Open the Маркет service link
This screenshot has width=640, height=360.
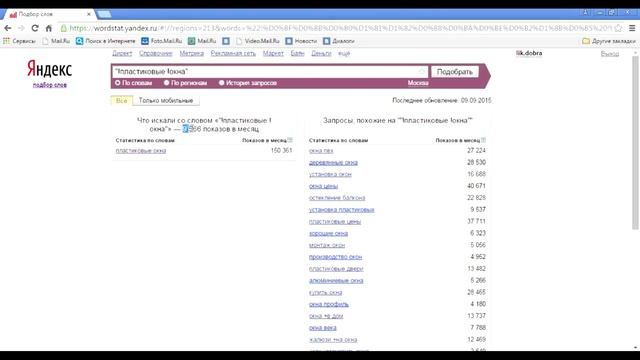point(273,53)
